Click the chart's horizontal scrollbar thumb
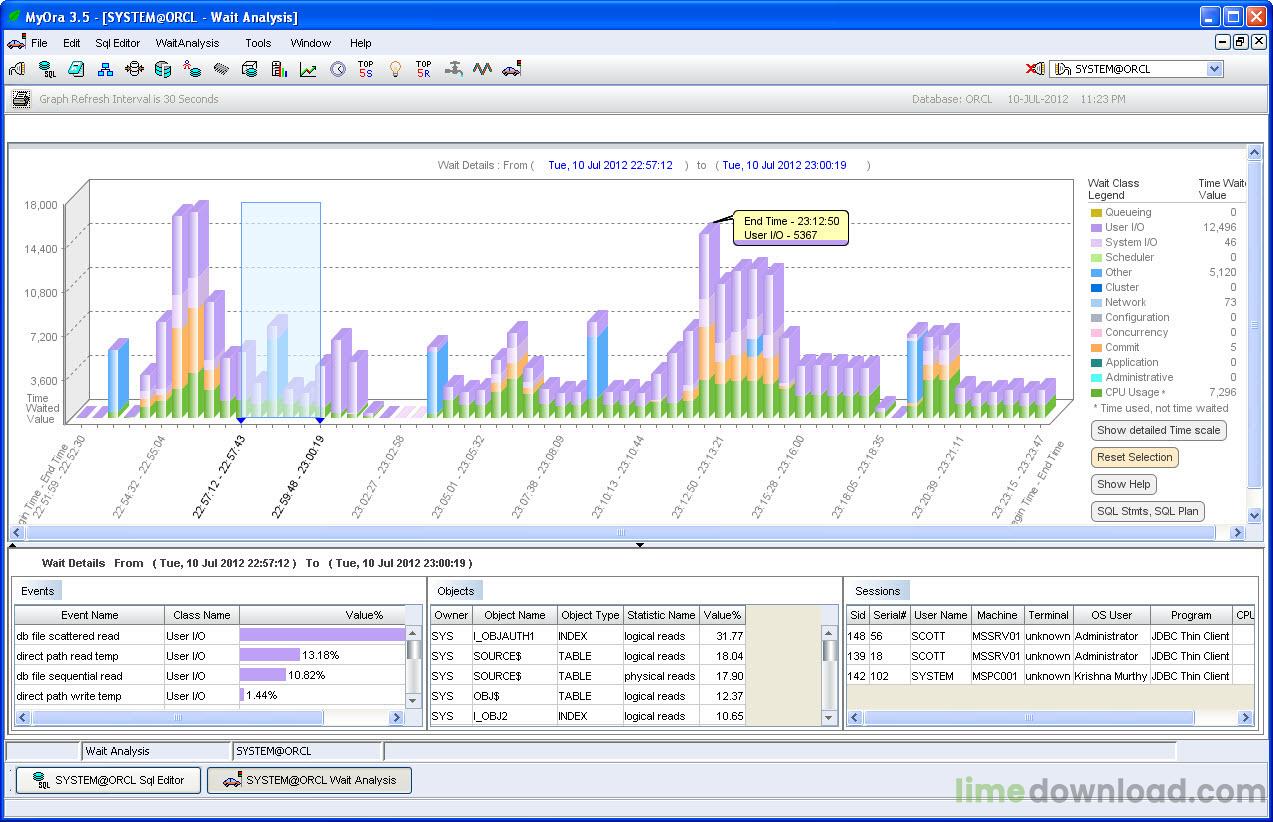The image size is (1273, 822). click(x=620, y=533)
